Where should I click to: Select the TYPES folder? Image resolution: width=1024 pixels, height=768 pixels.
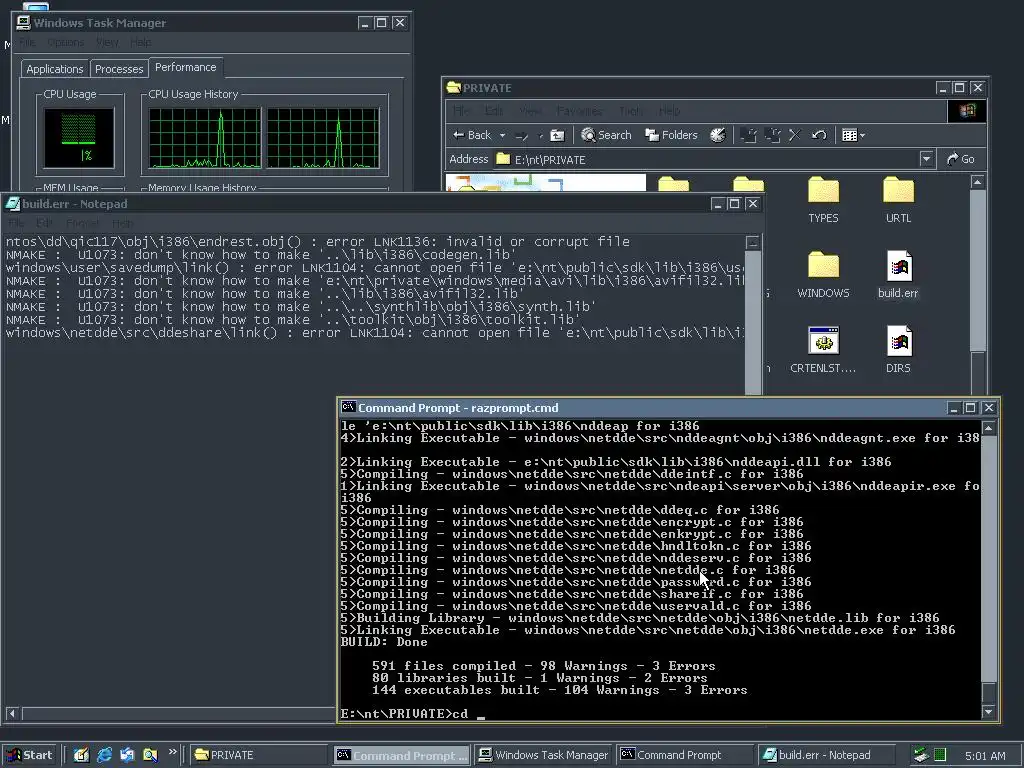point(823,200)
